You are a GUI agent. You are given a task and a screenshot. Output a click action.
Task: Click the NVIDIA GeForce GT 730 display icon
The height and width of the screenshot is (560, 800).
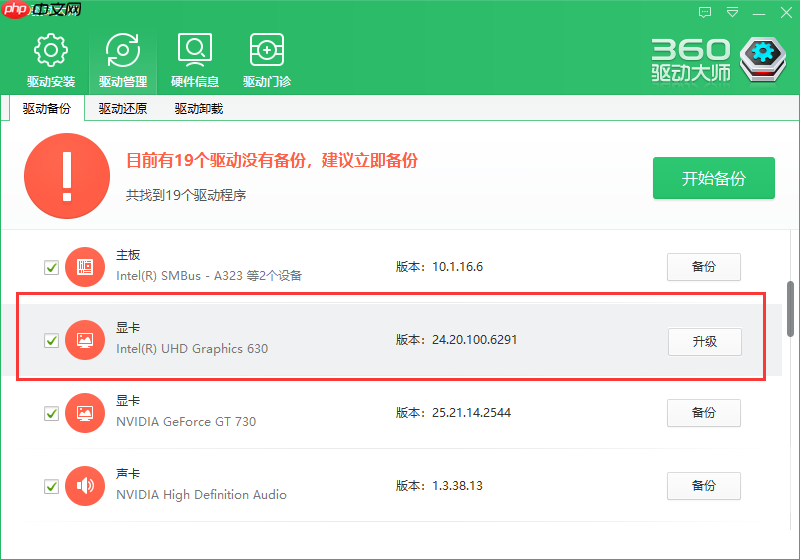(85, 413)
